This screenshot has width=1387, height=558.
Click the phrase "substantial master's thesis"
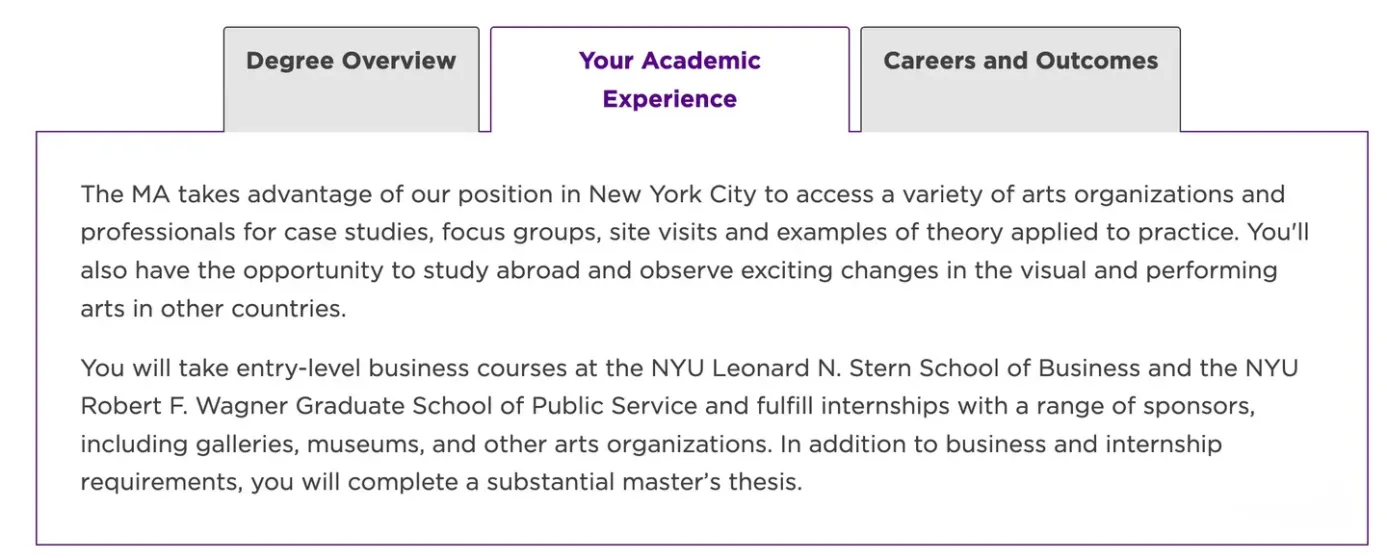tap(644, 482)
